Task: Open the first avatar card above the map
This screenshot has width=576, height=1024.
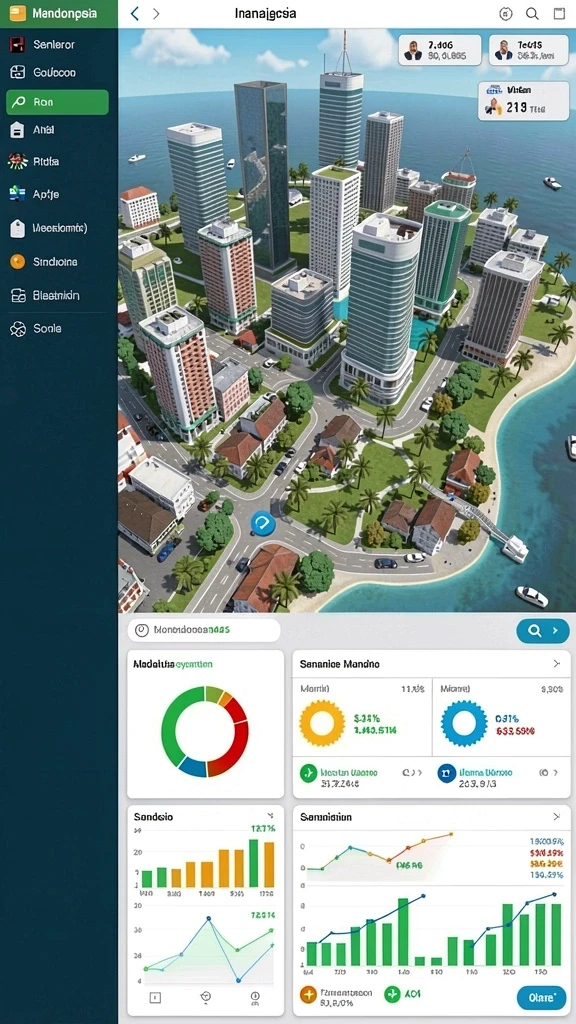Action: (440, 50)
